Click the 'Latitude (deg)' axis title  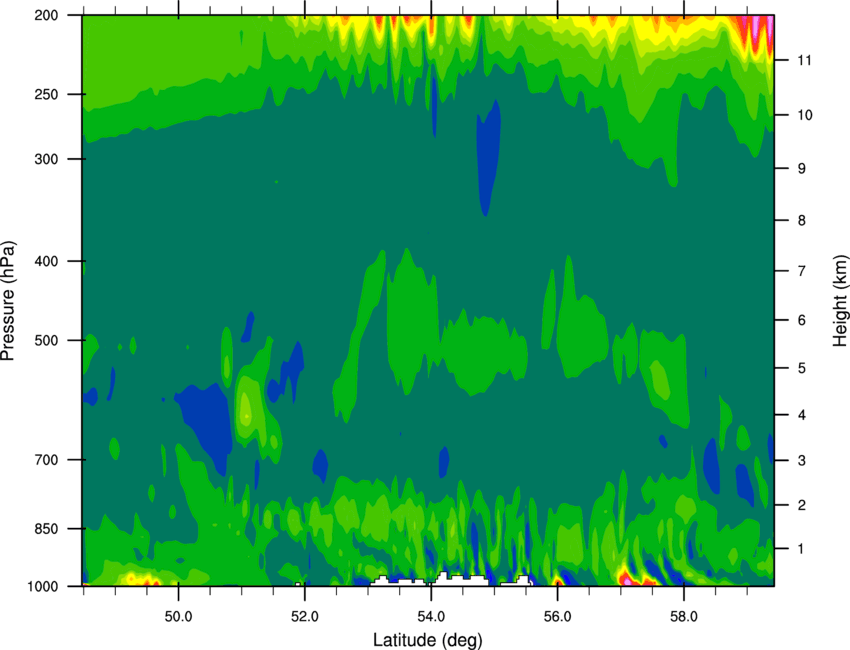click(x=428, y=640)
